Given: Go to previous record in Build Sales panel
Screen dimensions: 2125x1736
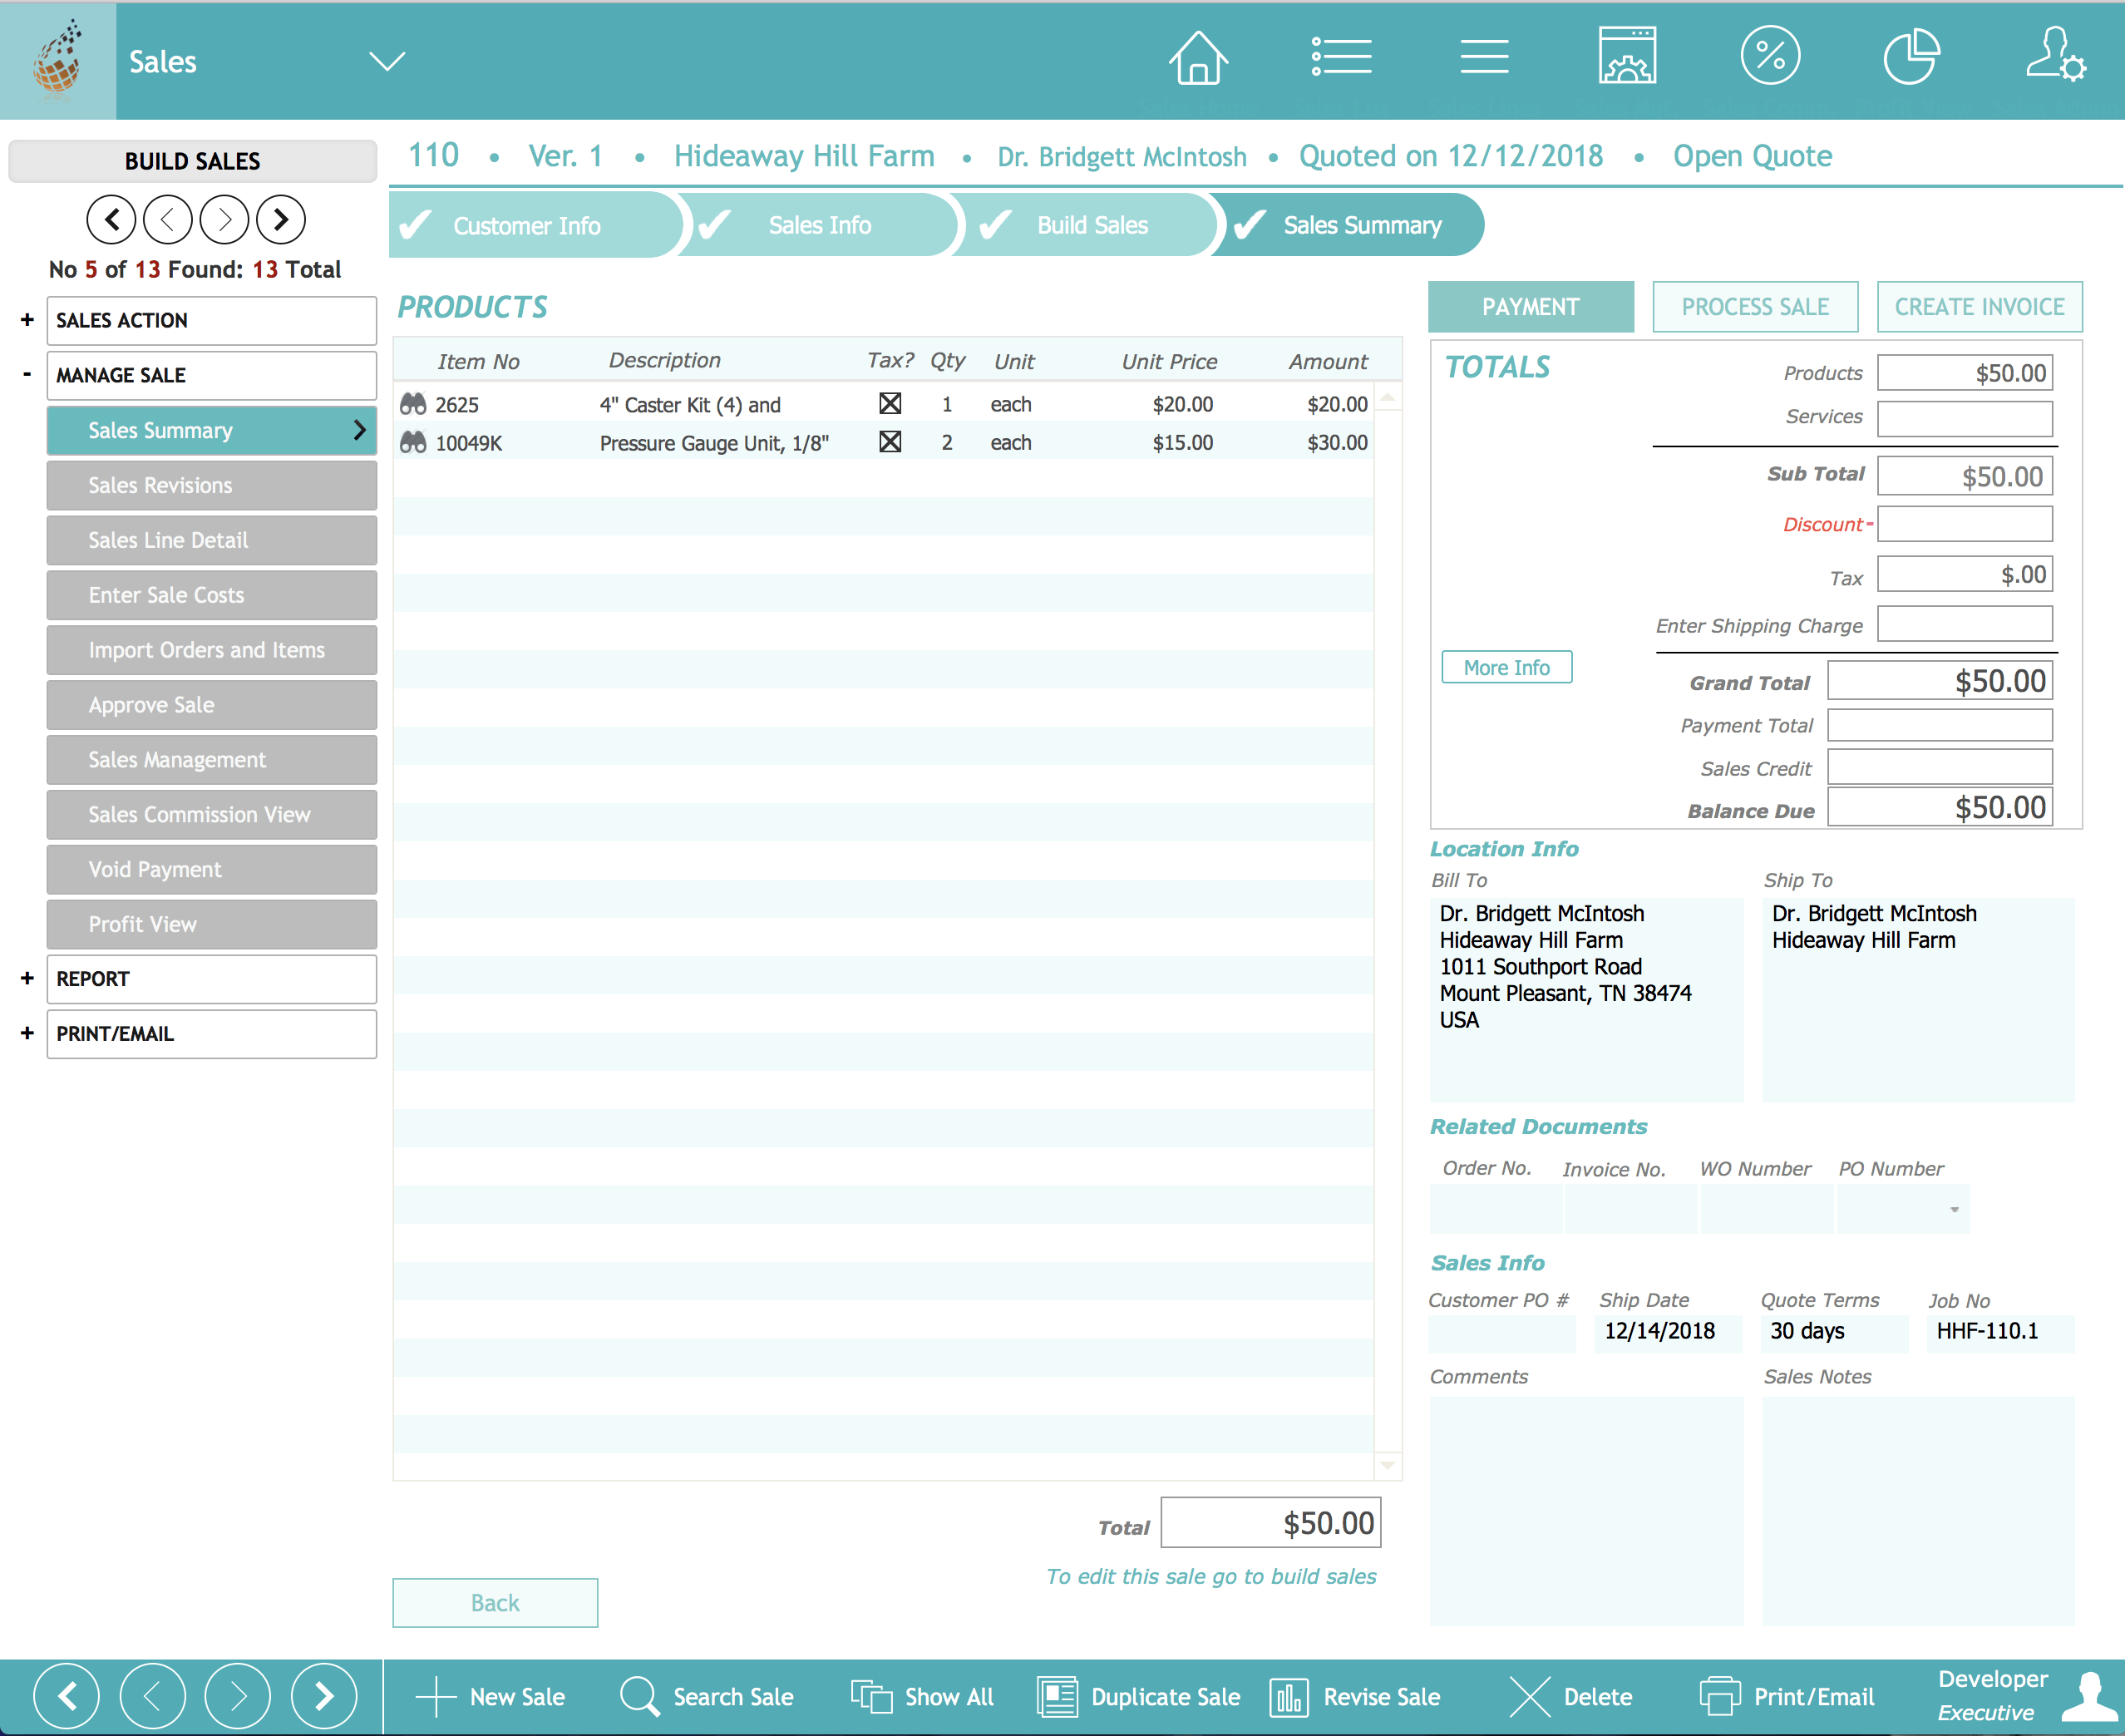Looking at the screenshot, I should tap(168, 219).
